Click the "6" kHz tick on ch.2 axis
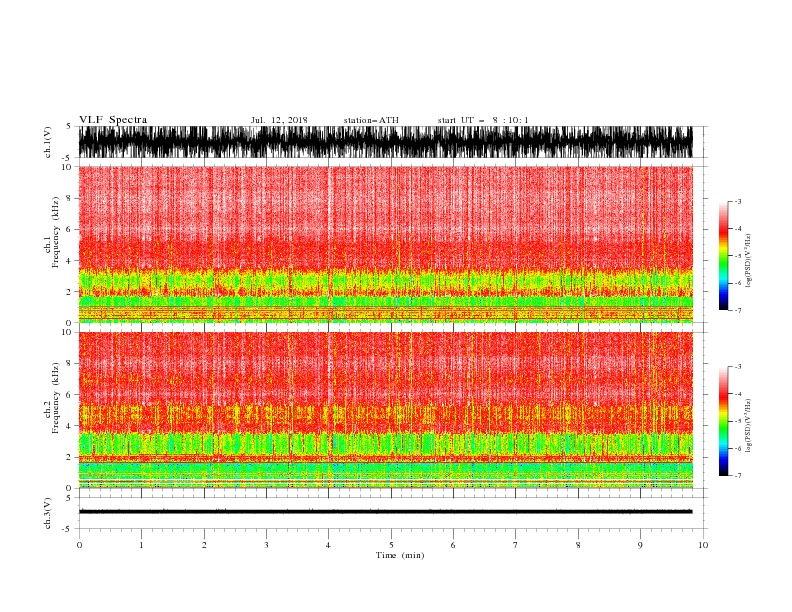Image resolution: width=792 pixels, height=612 pixels. [x=69, y=395]
